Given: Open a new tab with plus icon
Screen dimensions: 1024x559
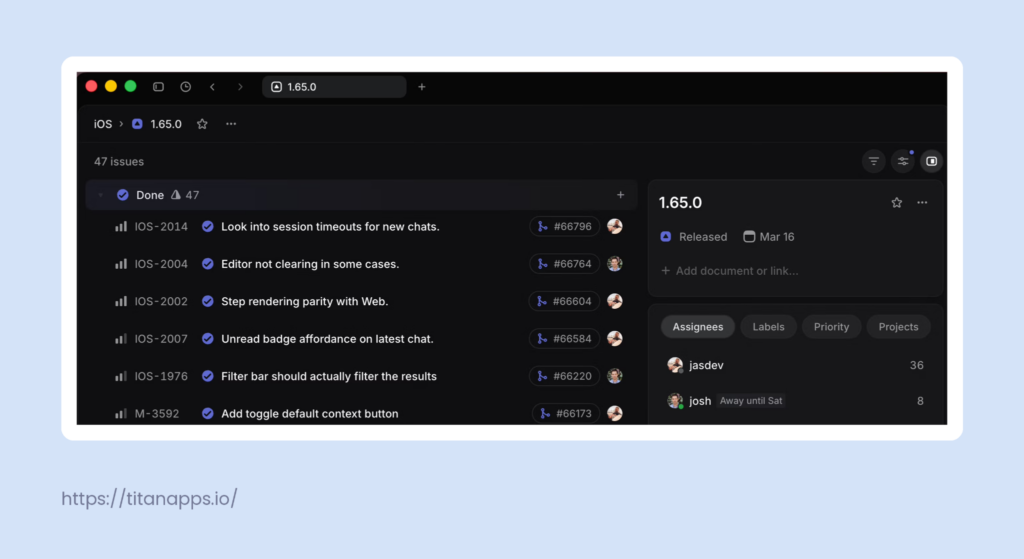Looking at the screenshot, I should (x=422, y=87).
